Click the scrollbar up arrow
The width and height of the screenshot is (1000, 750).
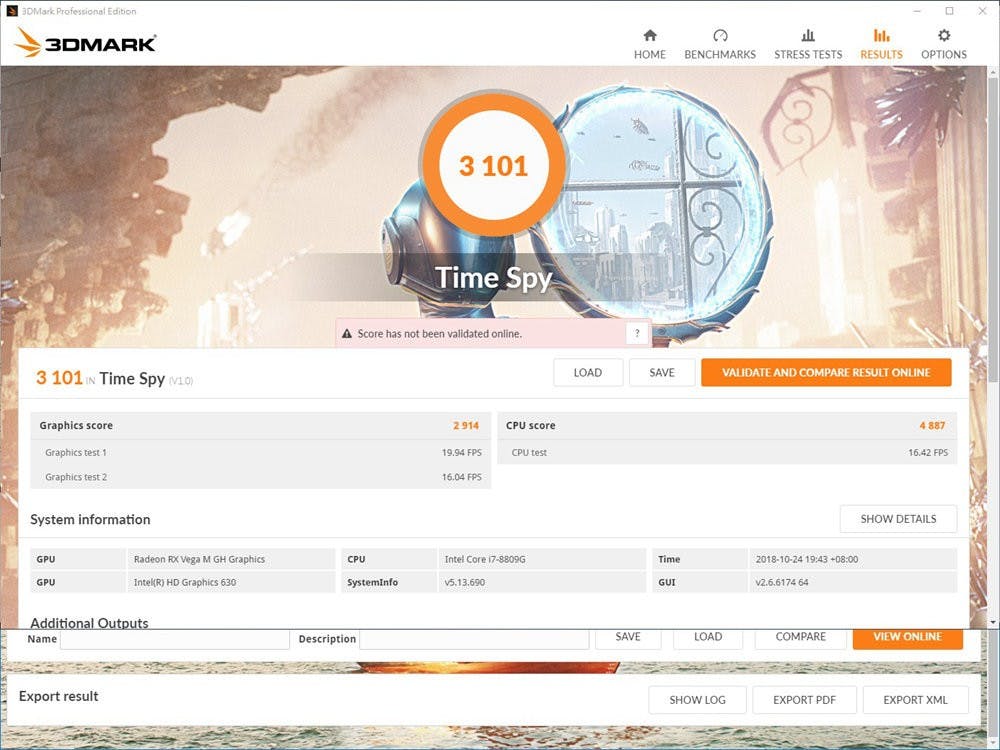(x=993, y=72)
